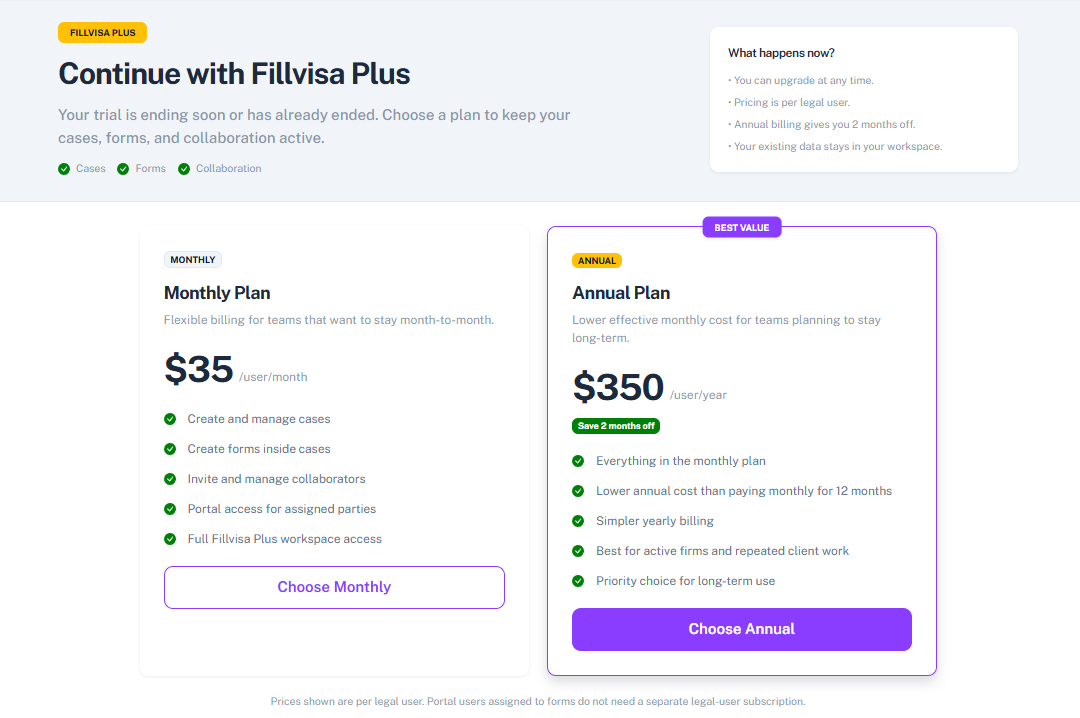This screenshot has width=1080, height=718.
Task: Click the Save 2 months off green badge
Action: click(616, 426)
